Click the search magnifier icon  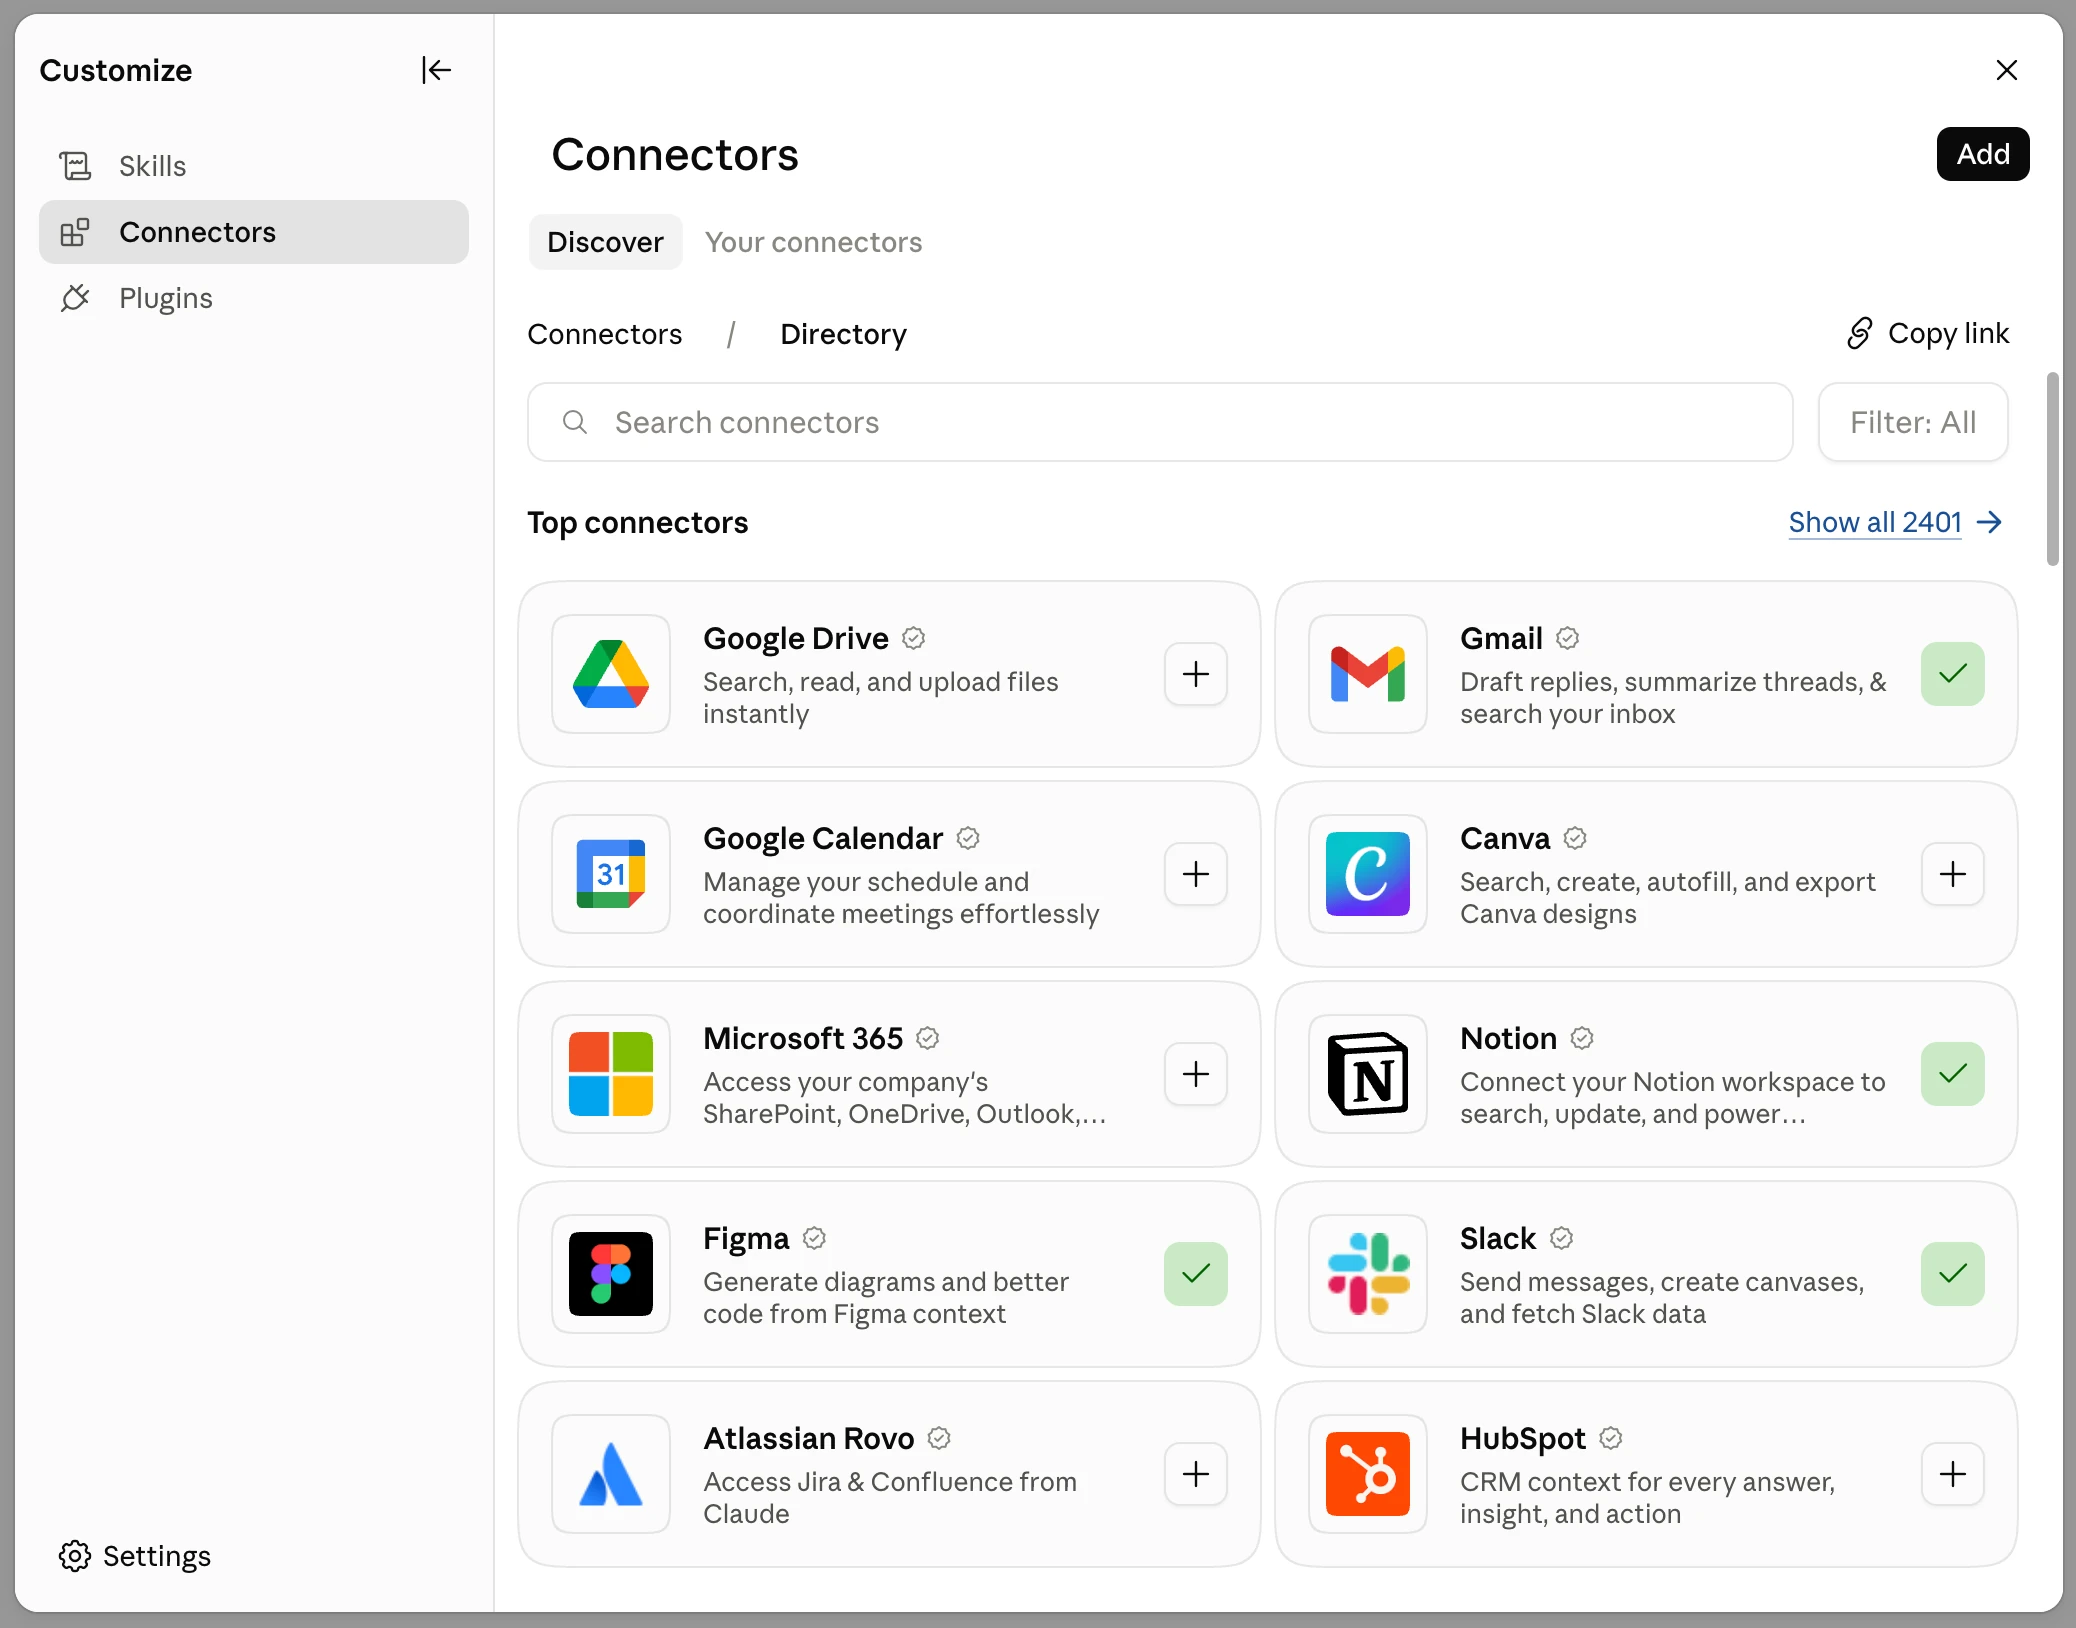click(574, 422)
